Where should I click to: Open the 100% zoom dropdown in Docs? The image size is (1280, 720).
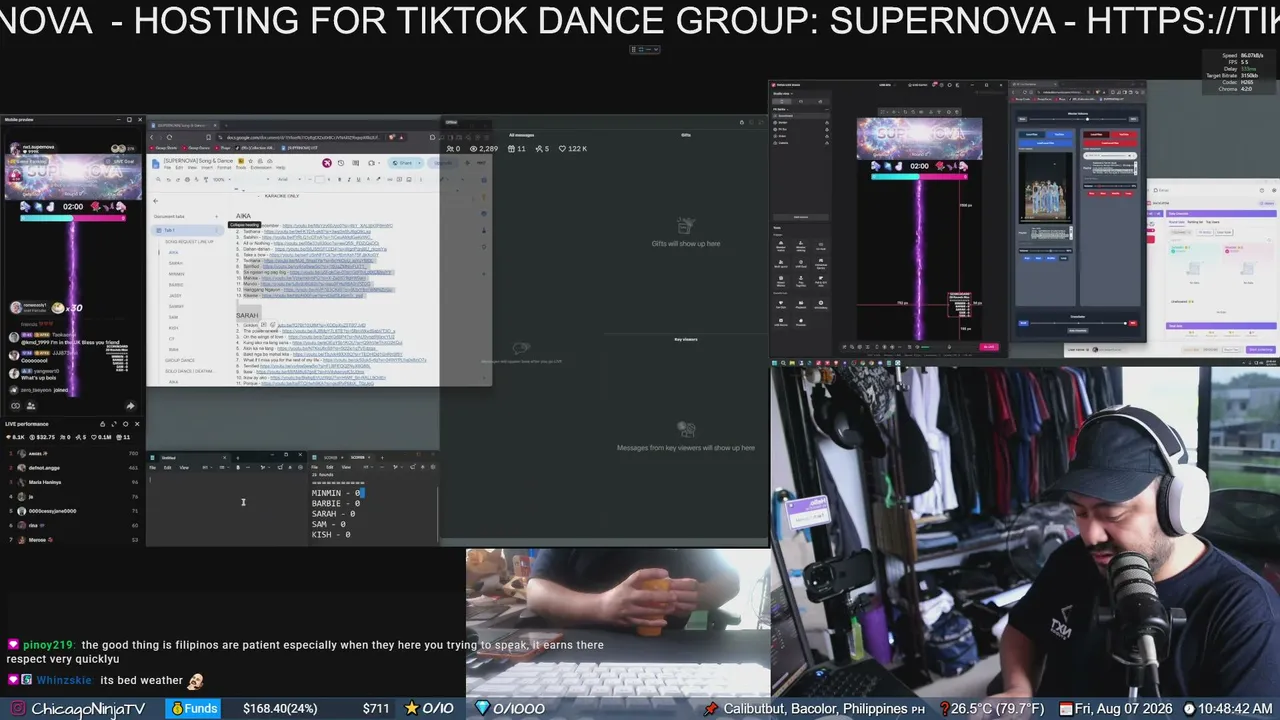click(x=224, y=180)
